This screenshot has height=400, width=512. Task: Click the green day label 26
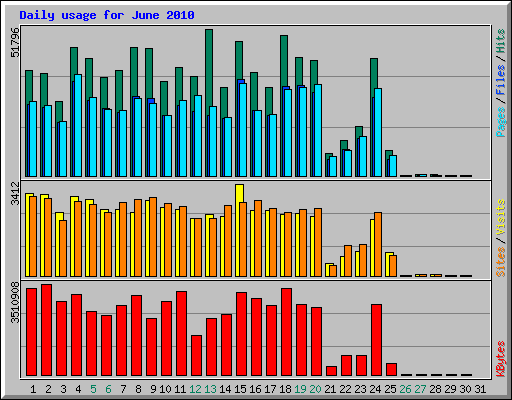pos(405,389)
